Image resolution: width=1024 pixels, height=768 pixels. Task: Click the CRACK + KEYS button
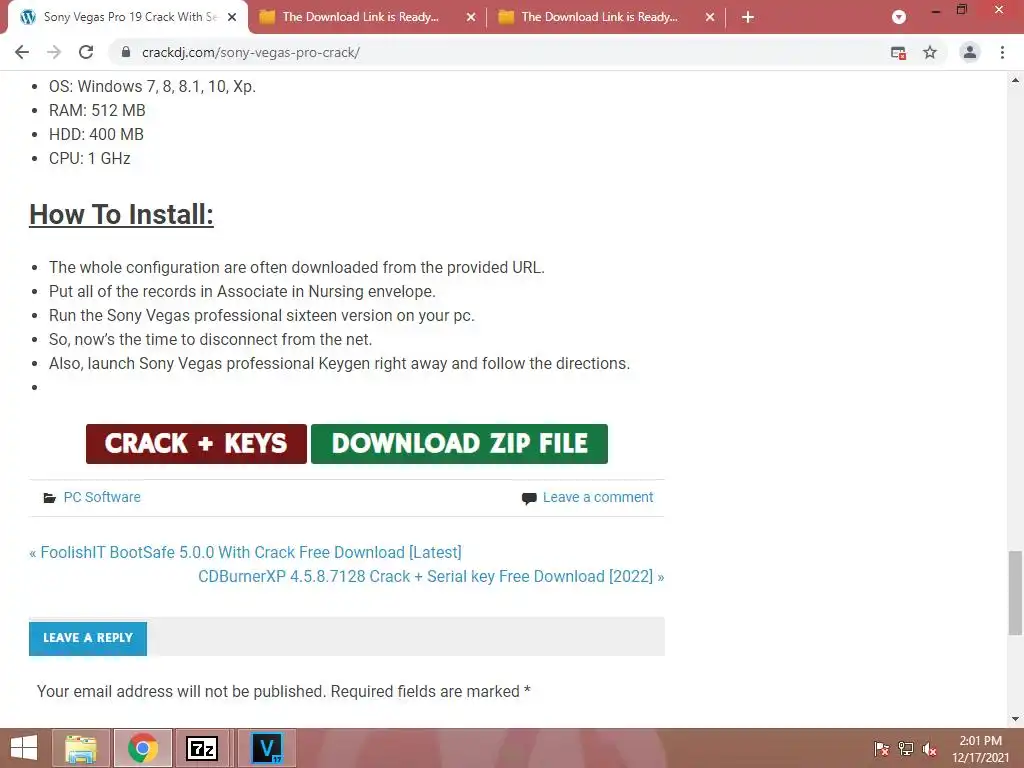pyautogui.click(x=196, y=444)
